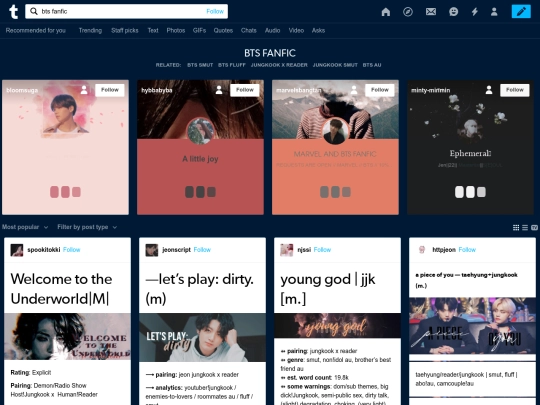Open the BTS FLUFF related tag

tap(232, 65)
